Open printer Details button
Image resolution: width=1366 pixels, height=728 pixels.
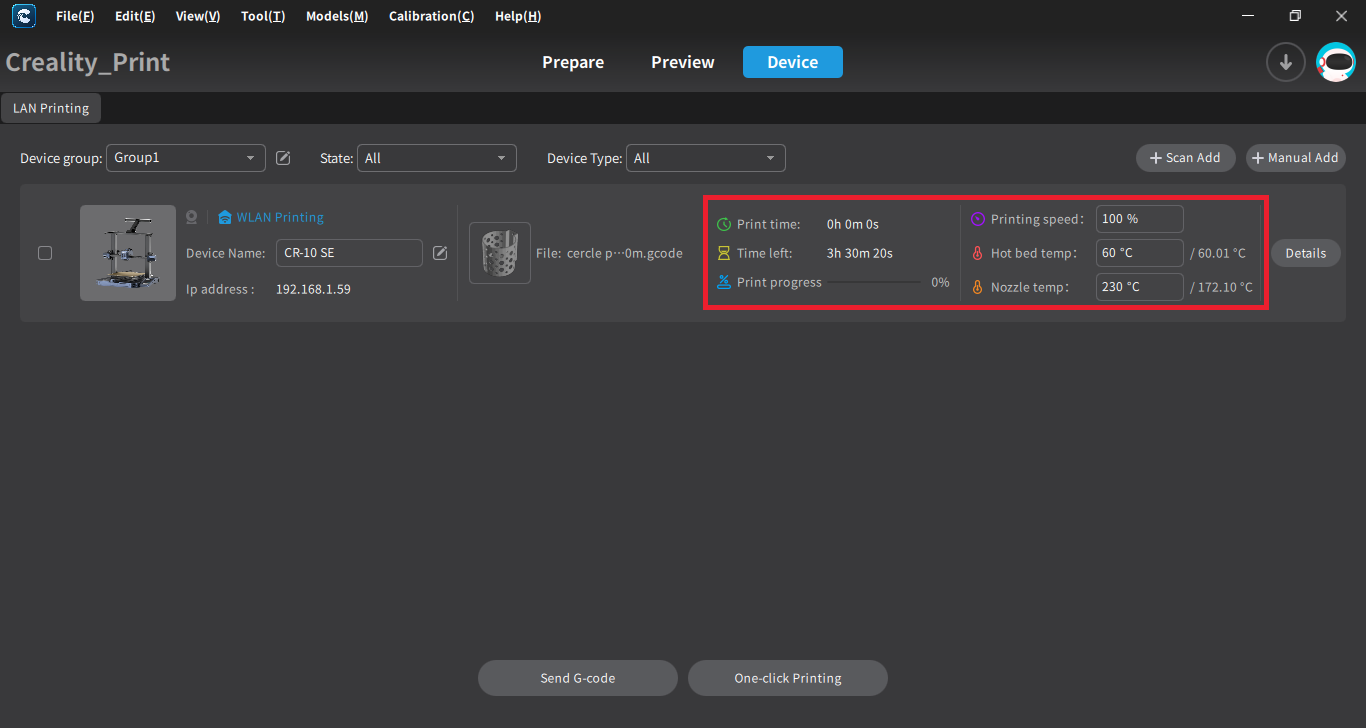pos(1306,253)
